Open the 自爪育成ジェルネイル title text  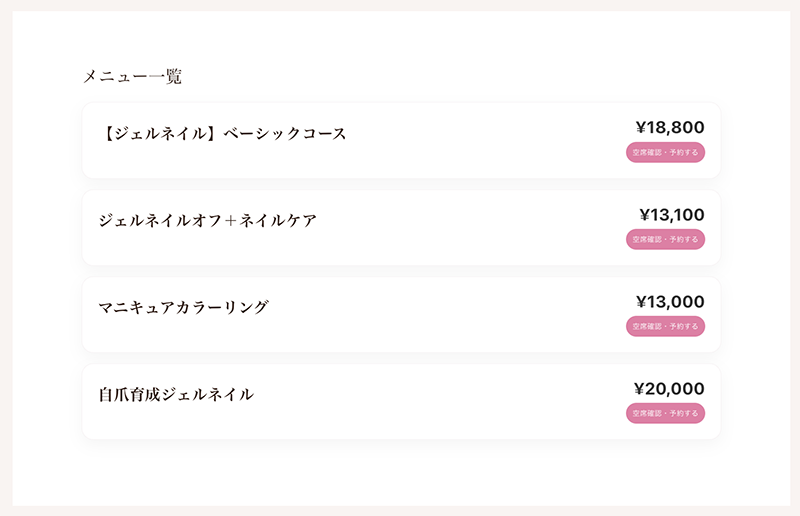(176, 394)
